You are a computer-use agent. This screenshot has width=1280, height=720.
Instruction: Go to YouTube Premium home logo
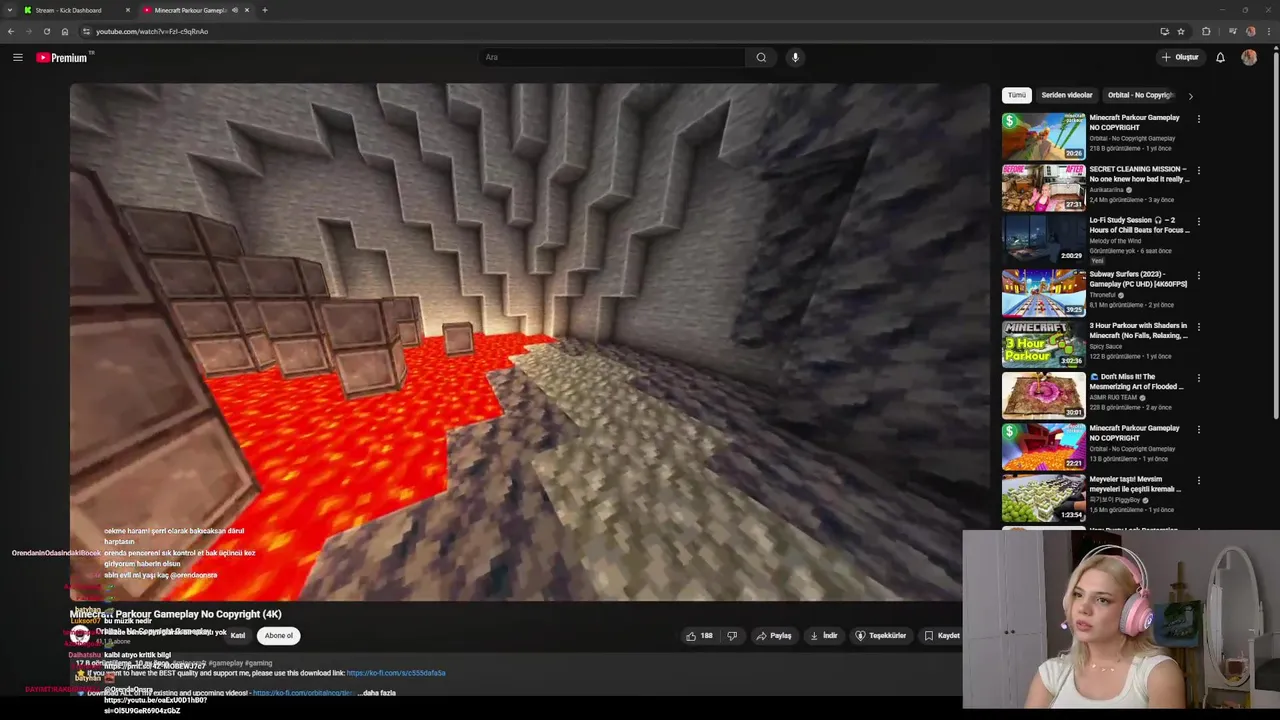[x=62, y=57]
